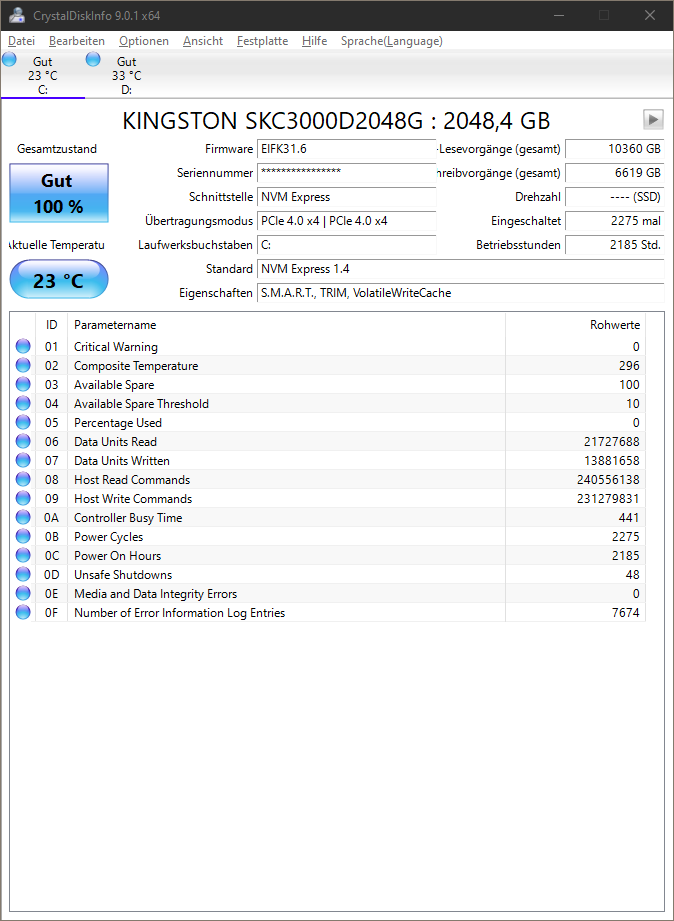Click the next-disk arrow button
This screenshot has height=921, width=674.
pyautogui.click(x=653, y=119)
